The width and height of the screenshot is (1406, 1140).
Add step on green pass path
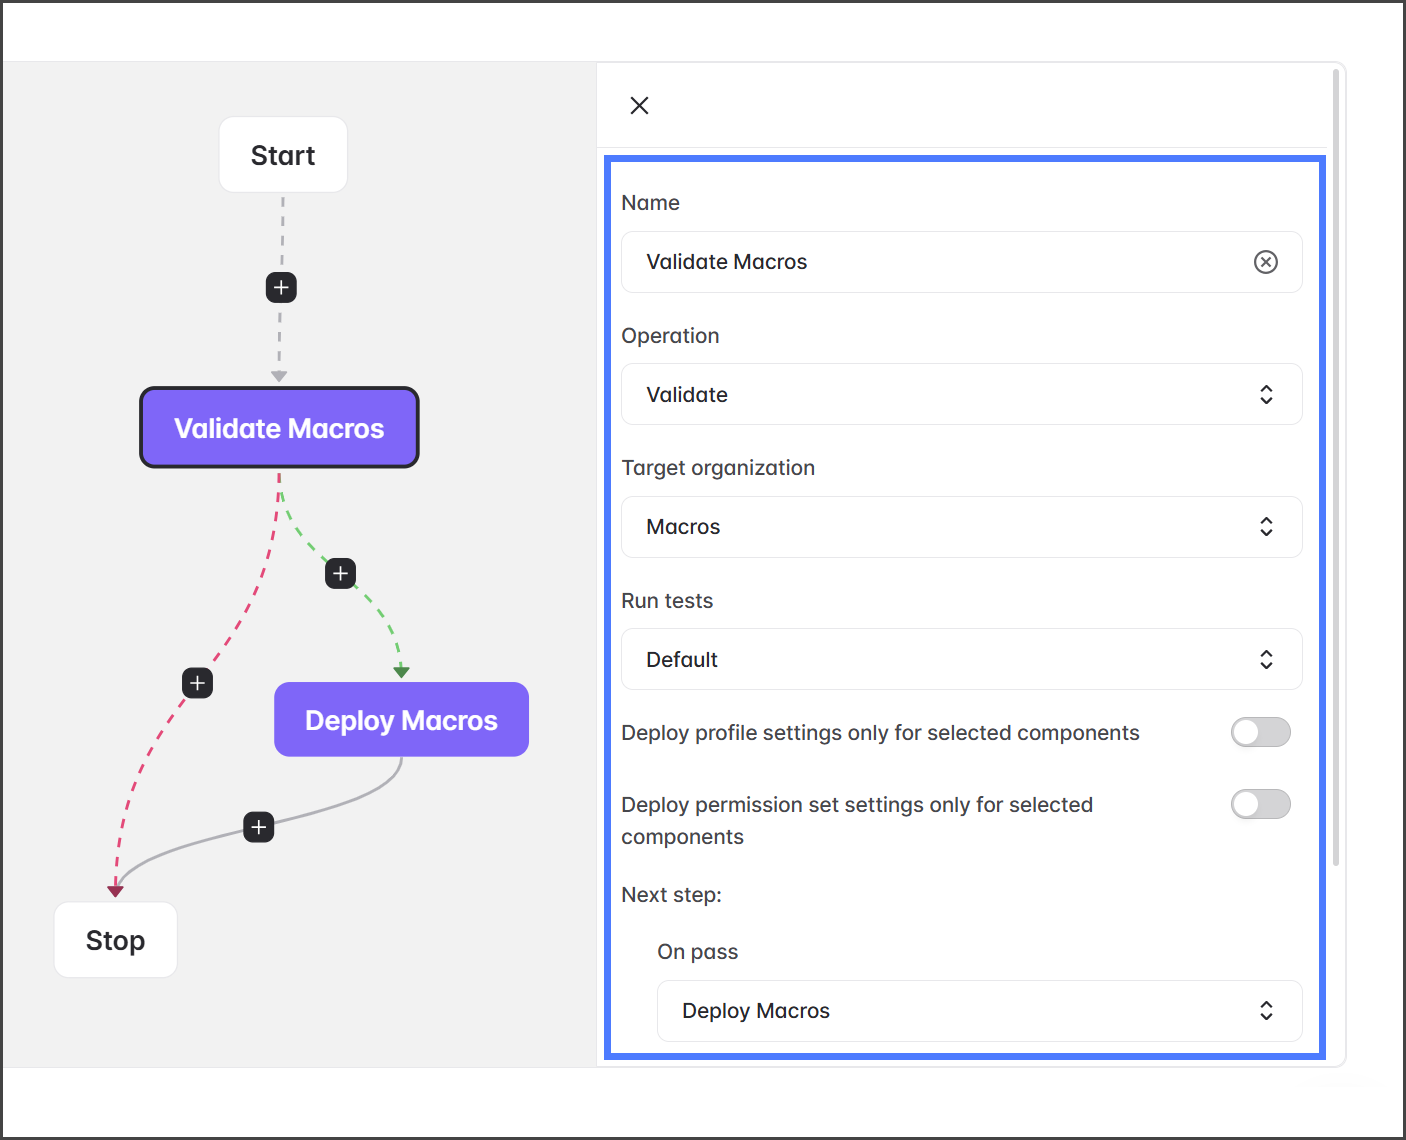point(341,574)
